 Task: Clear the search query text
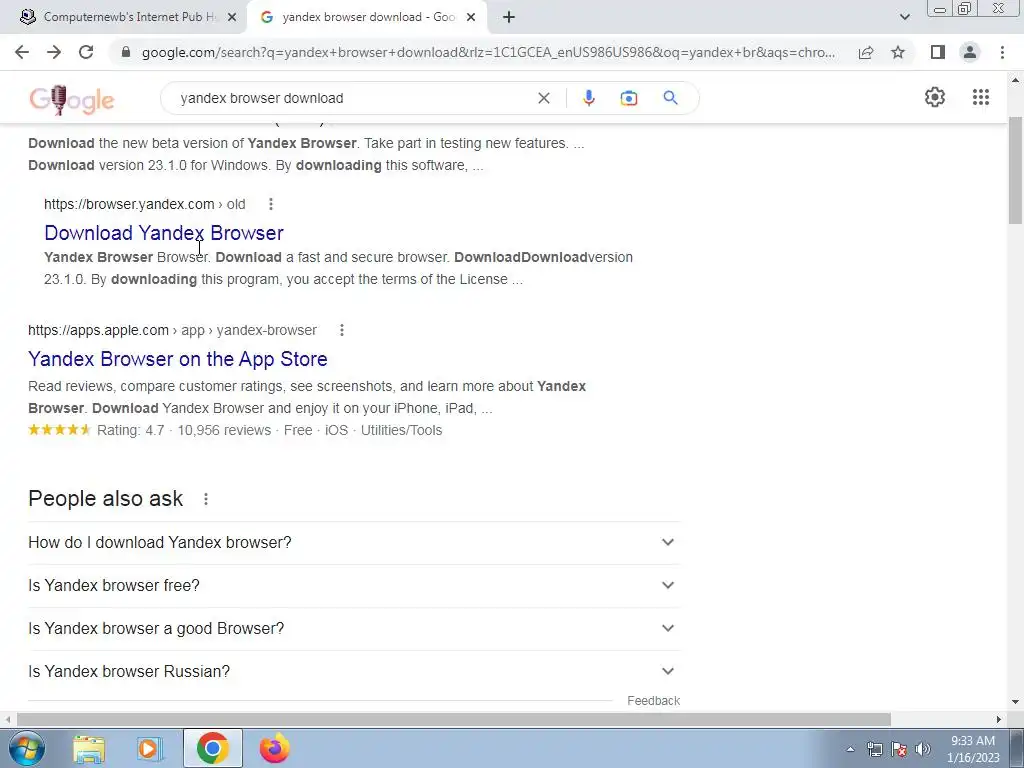click(543, 98)
